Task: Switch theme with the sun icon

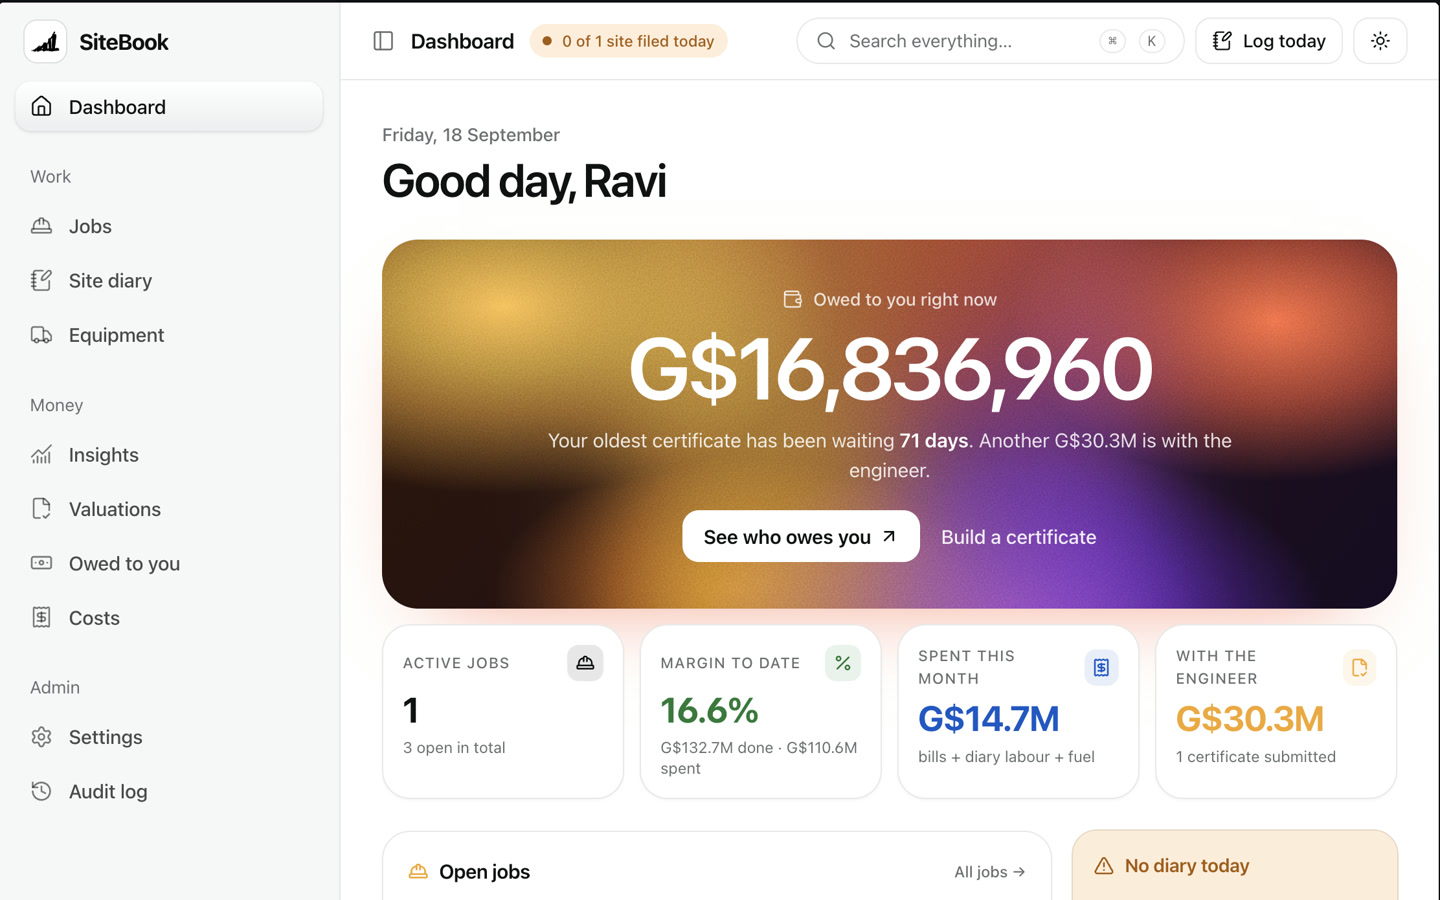Action: [x=1380, y=41]
